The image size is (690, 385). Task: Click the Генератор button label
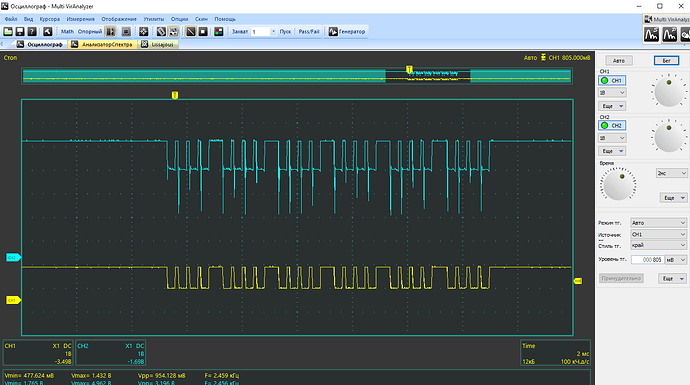click(352, 32)
